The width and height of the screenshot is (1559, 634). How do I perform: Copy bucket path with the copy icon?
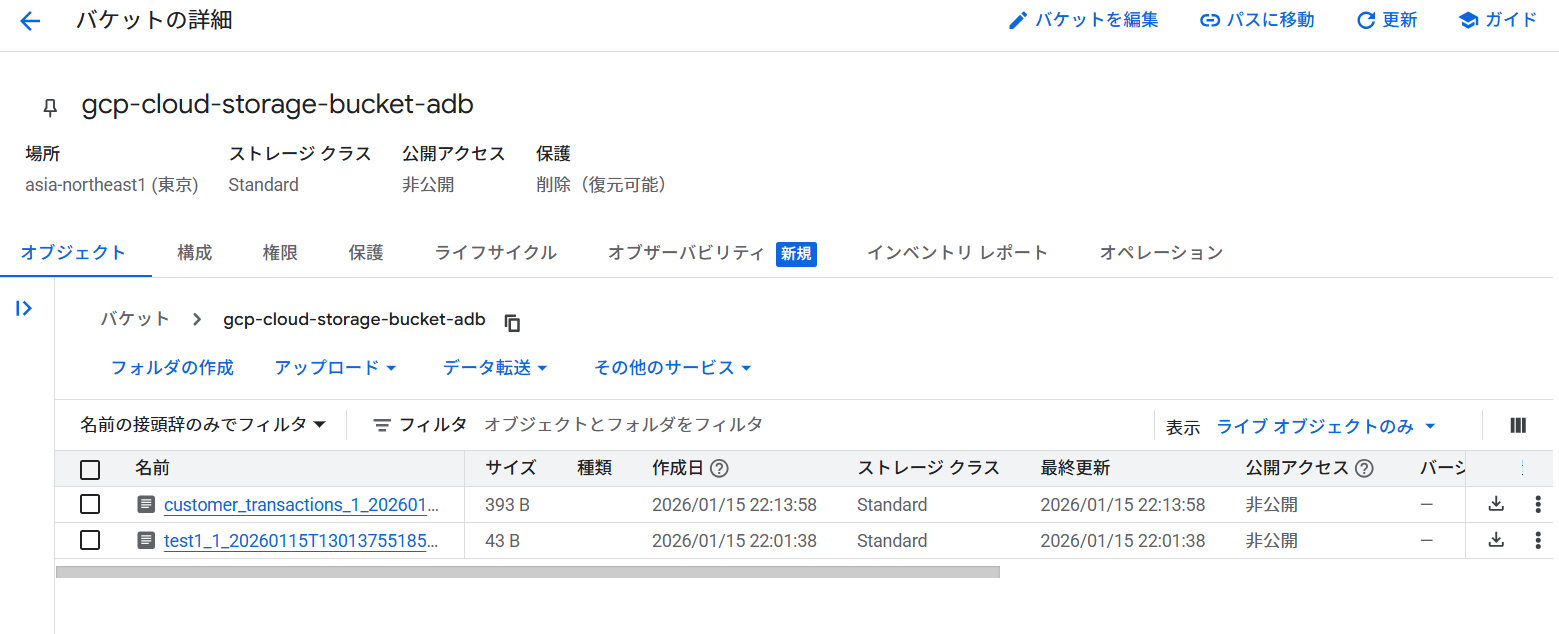tap(512, 322)
